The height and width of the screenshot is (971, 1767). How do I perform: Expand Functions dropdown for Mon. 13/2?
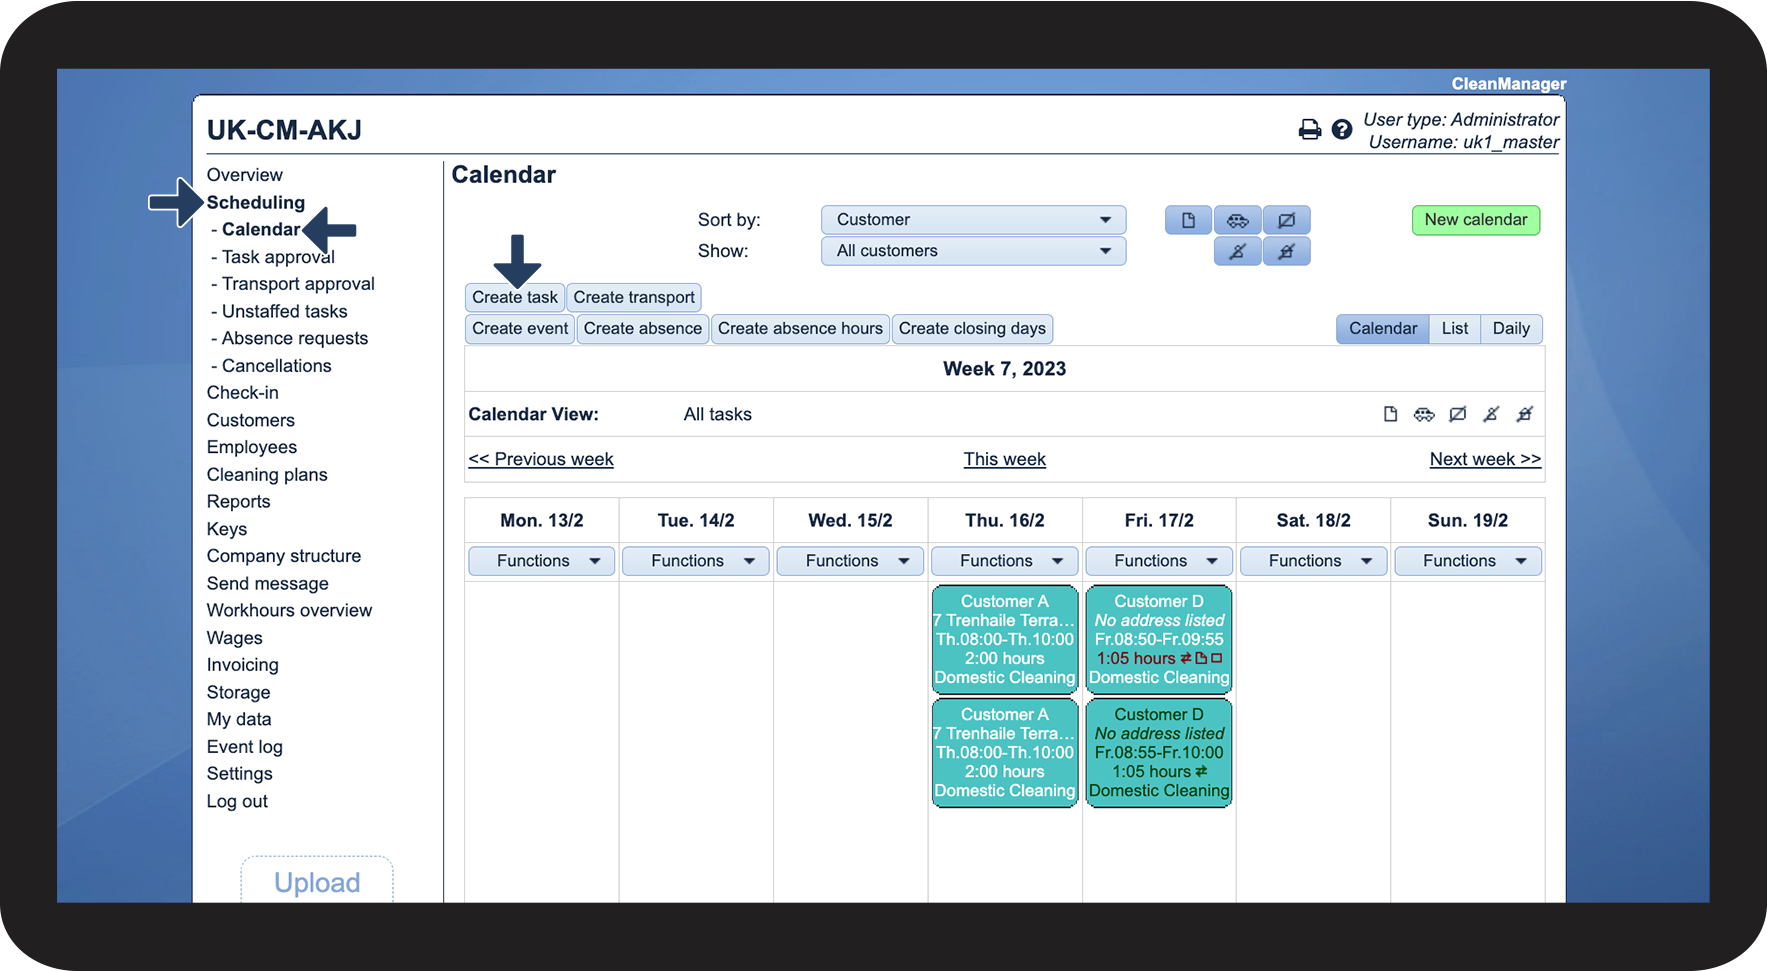541,561
